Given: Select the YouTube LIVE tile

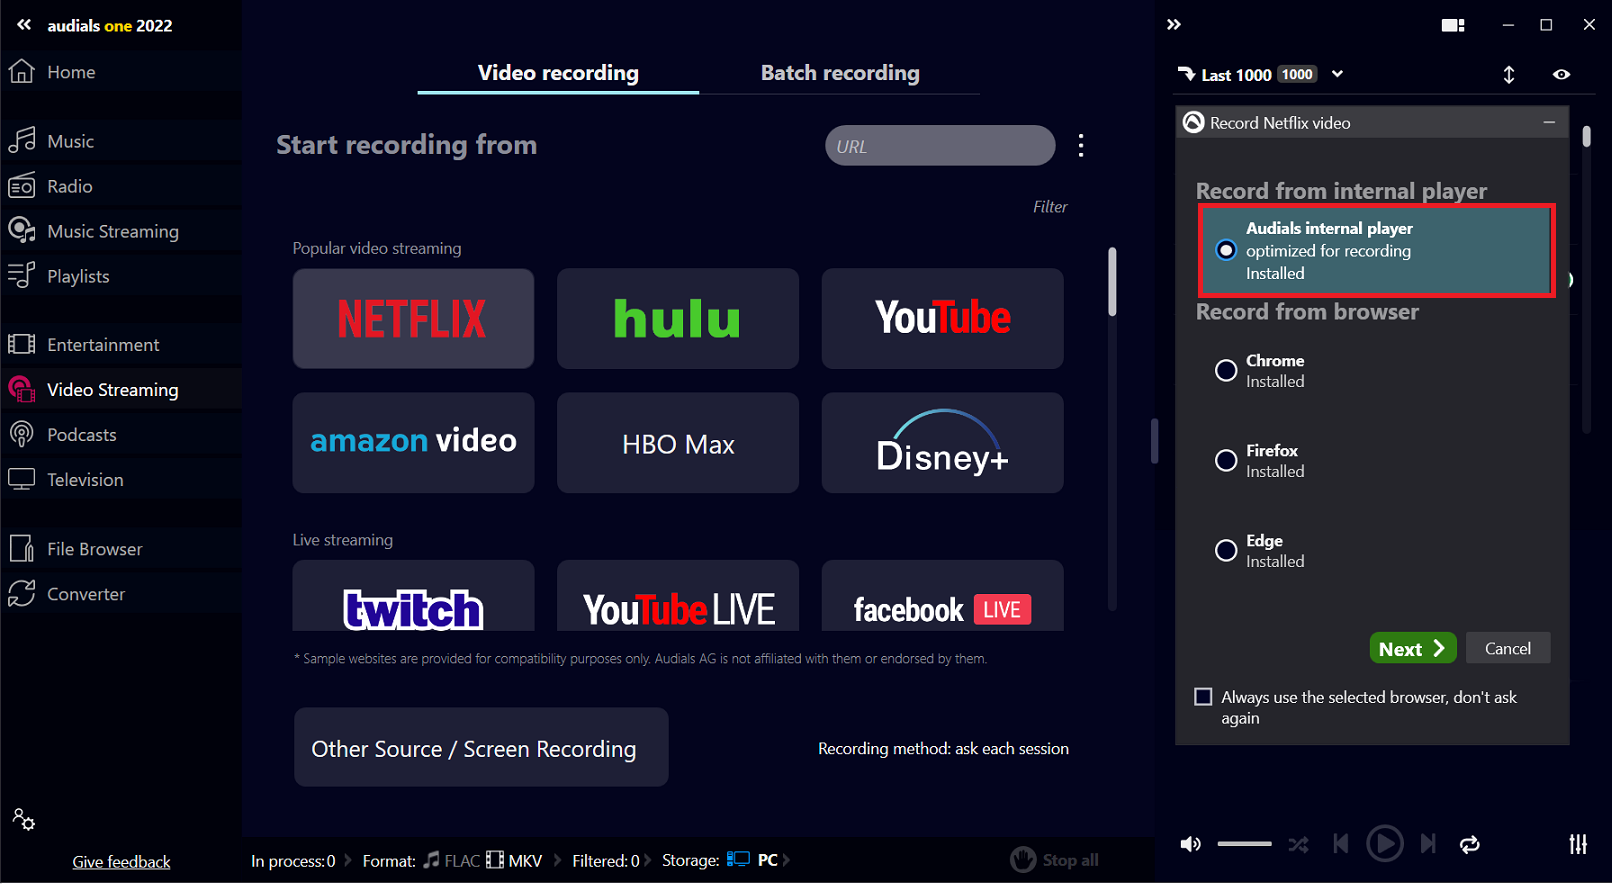Looking at the screenshot, I should tap(678, 596).
